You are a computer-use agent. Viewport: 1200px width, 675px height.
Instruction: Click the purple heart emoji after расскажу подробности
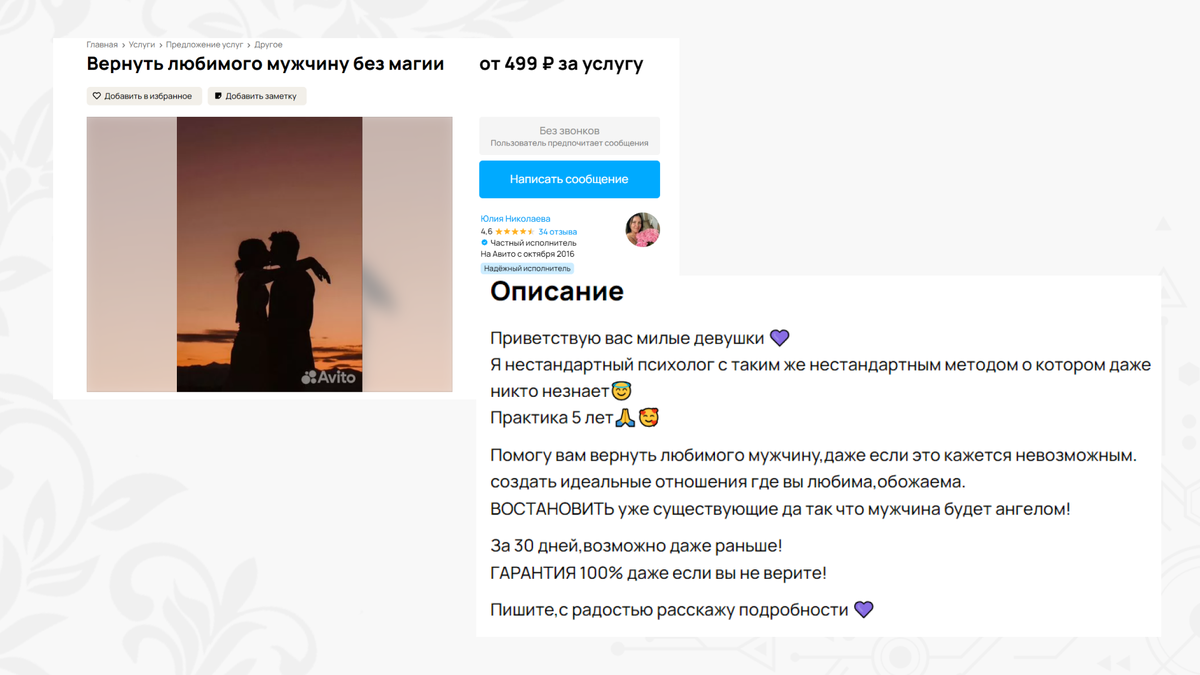pos(864,609)
